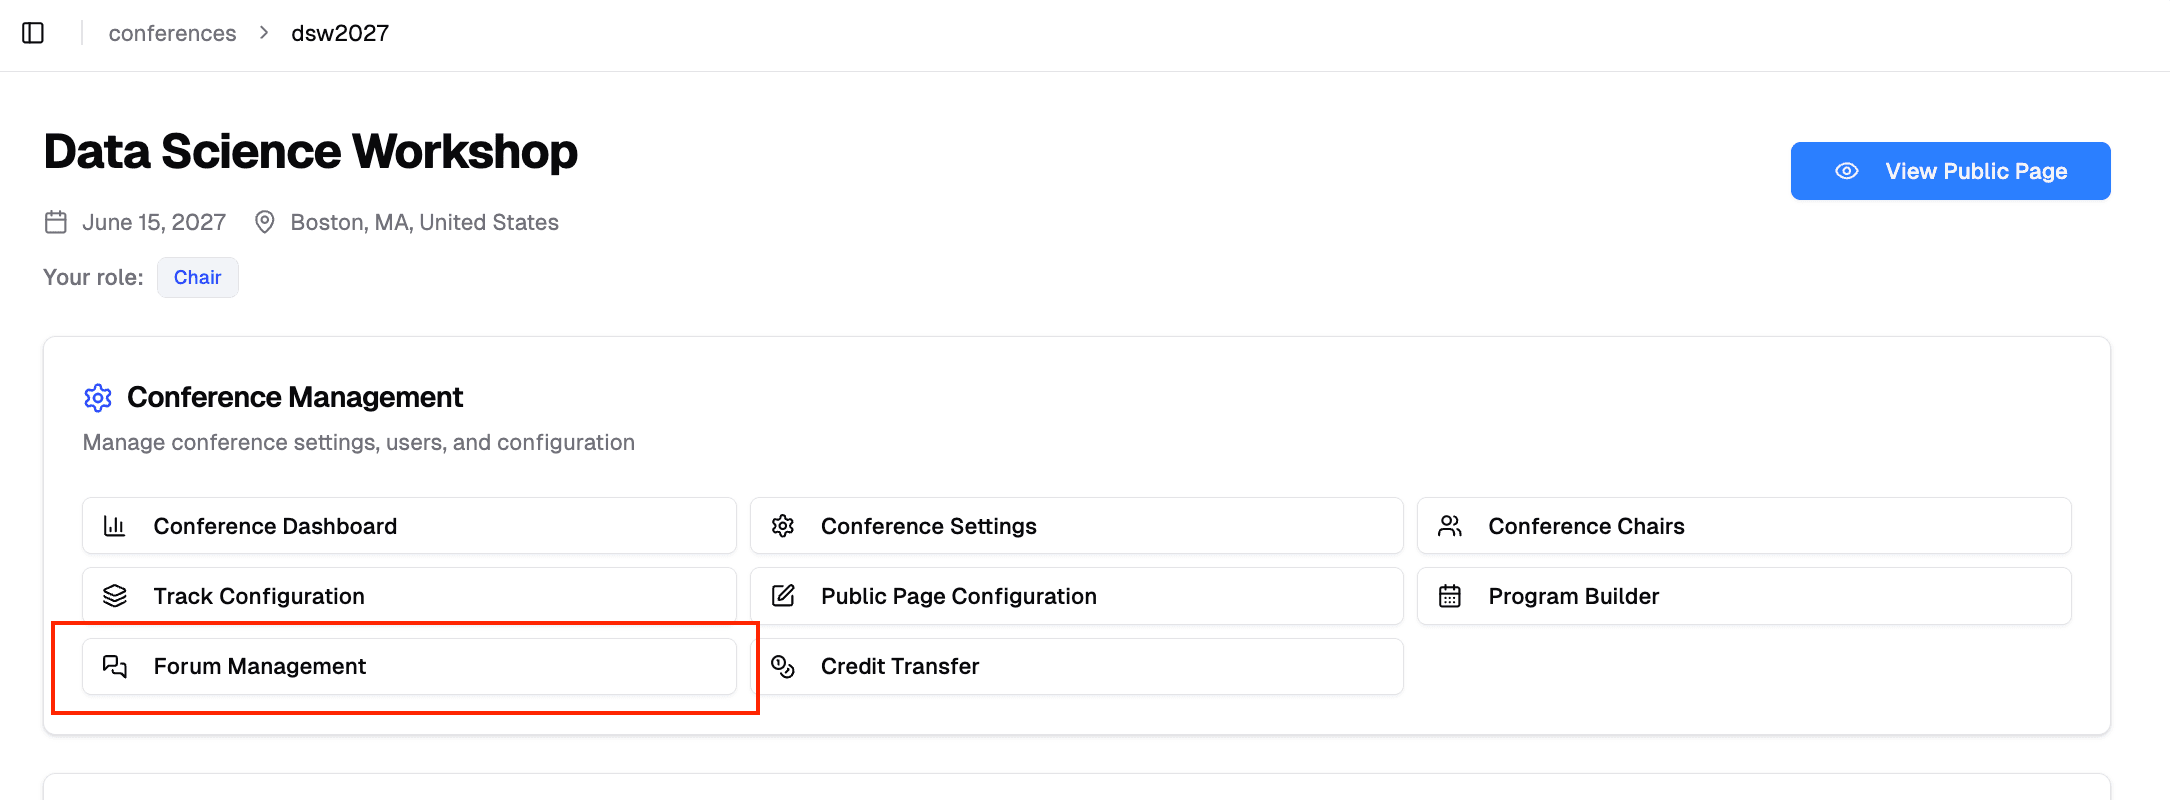Navigate to conferences breadcrumb link
Viewport: 2170px width, 800px height.
172,33
